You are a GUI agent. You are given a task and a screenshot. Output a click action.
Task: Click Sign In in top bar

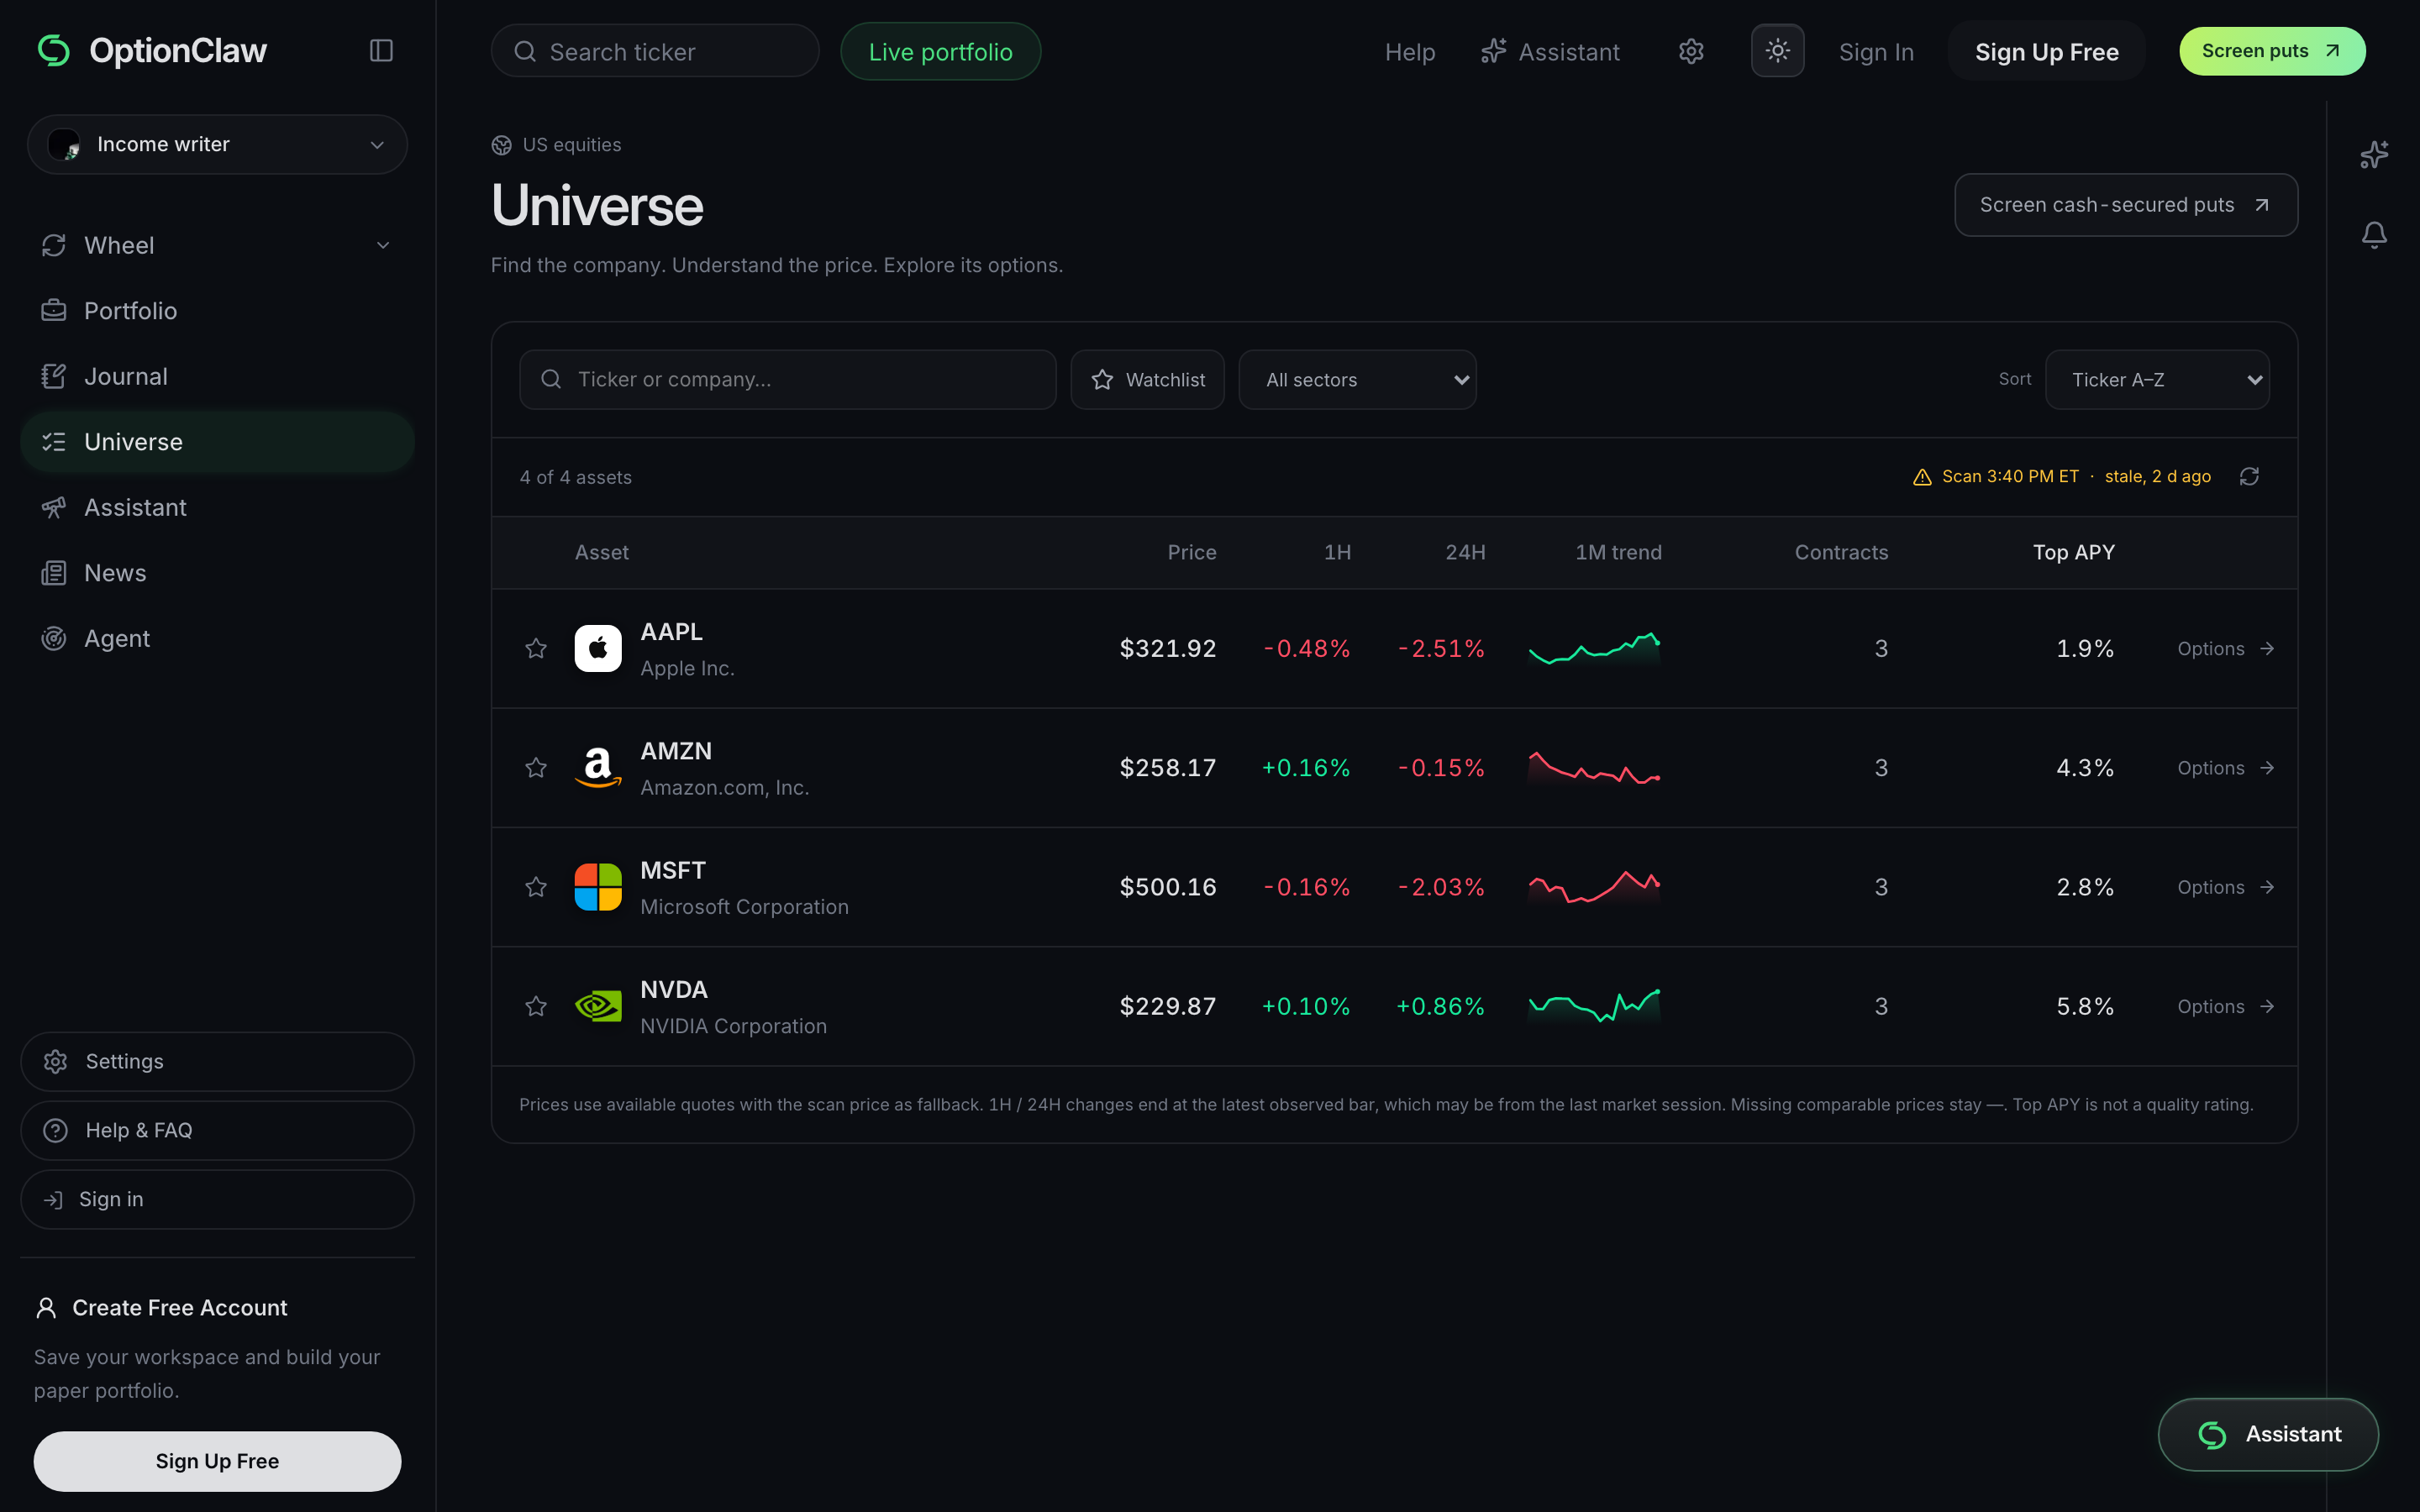[x=1876, y=52]
